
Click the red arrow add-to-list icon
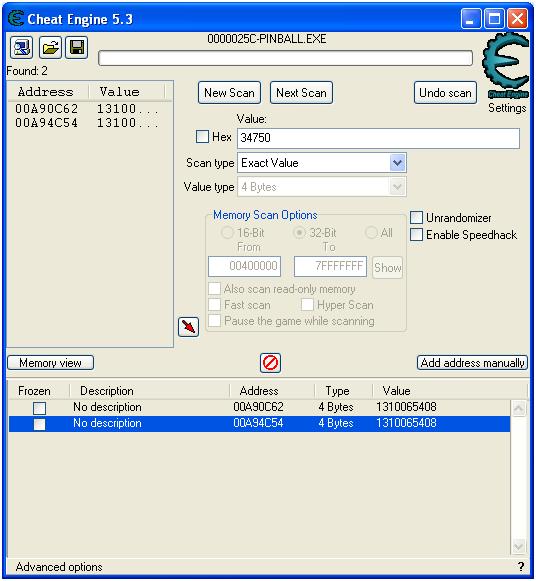tap(189, 327)
